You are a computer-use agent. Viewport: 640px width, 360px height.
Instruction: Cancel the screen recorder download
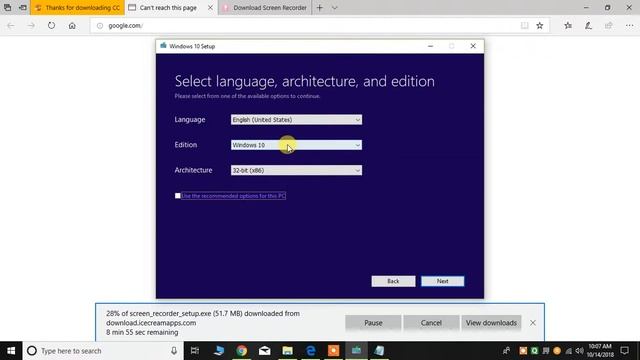tap(431, 323)
